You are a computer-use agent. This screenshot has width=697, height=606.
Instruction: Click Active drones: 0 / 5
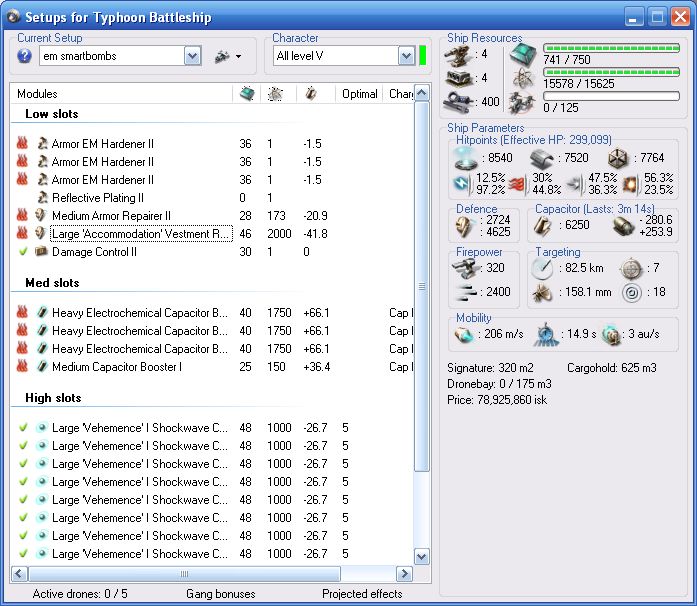[80, 594]
